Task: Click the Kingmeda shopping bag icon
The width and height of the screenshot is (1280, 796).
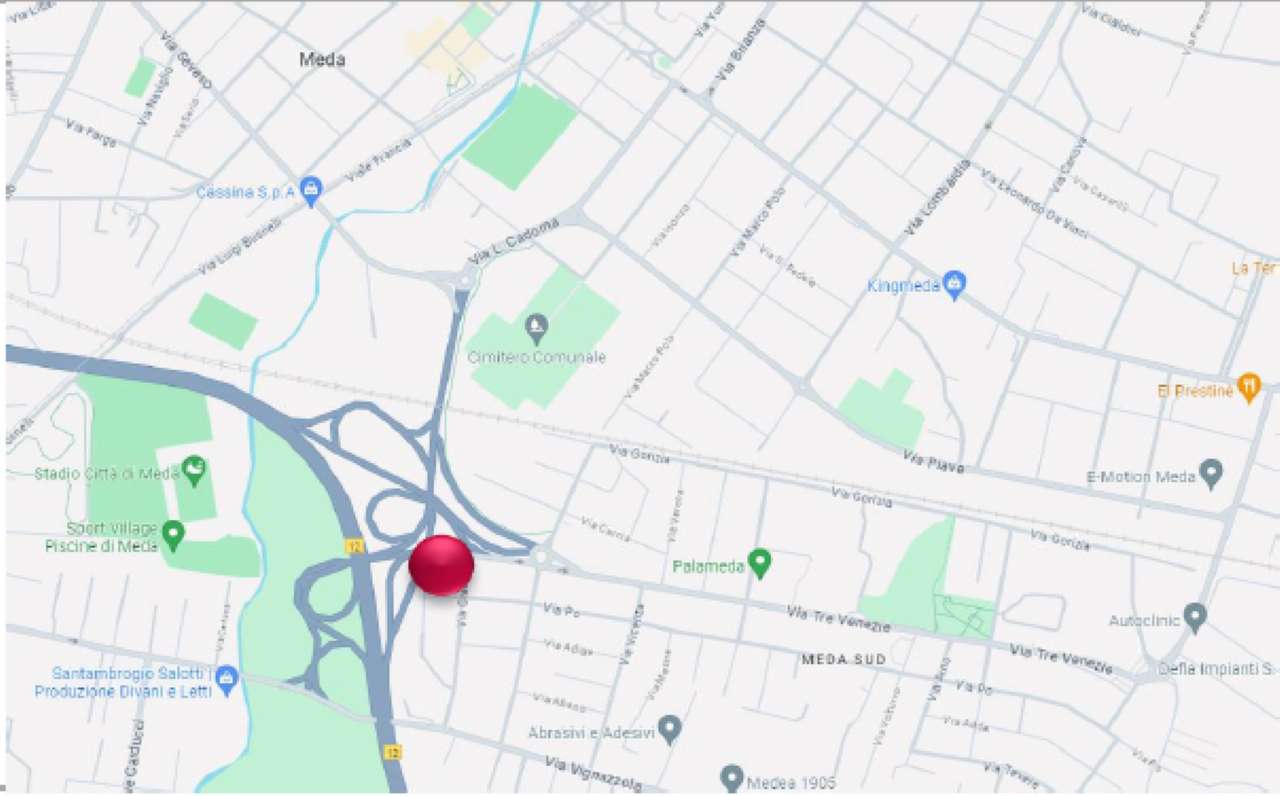Action: [955, 286]
